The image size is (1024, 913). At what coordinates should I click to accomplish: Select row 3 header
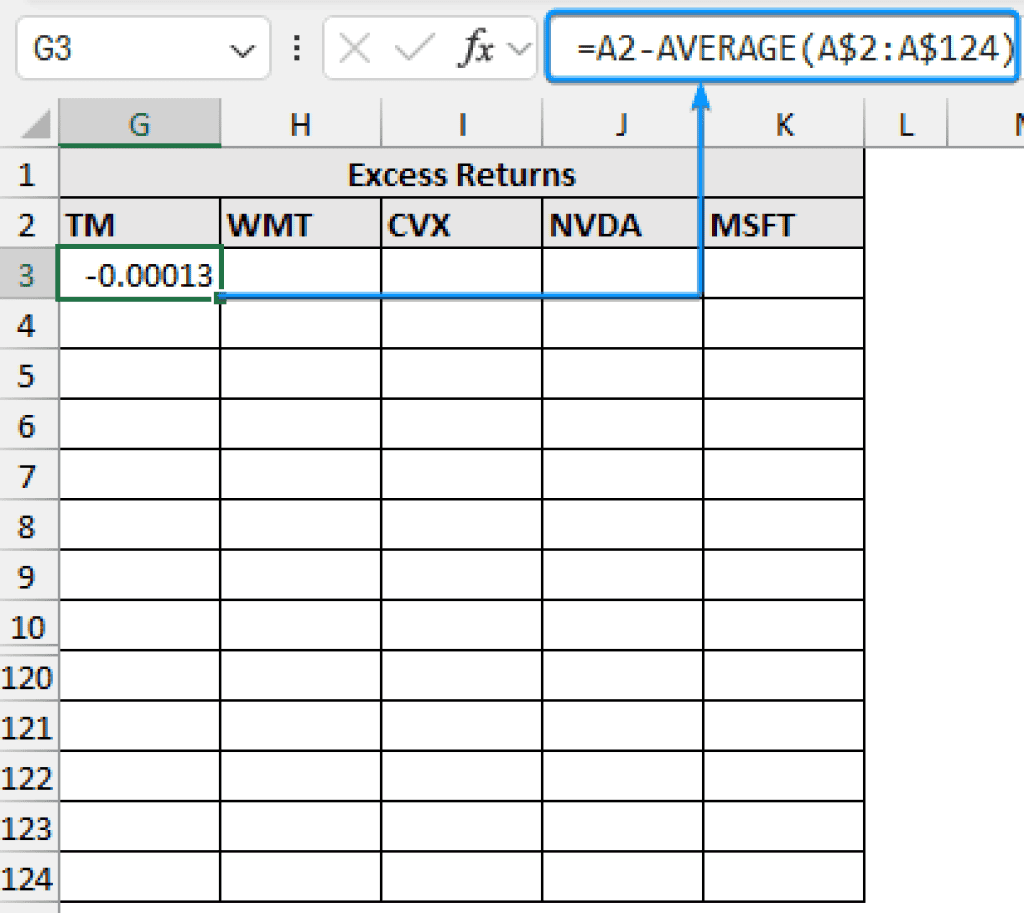pos(28,274)
